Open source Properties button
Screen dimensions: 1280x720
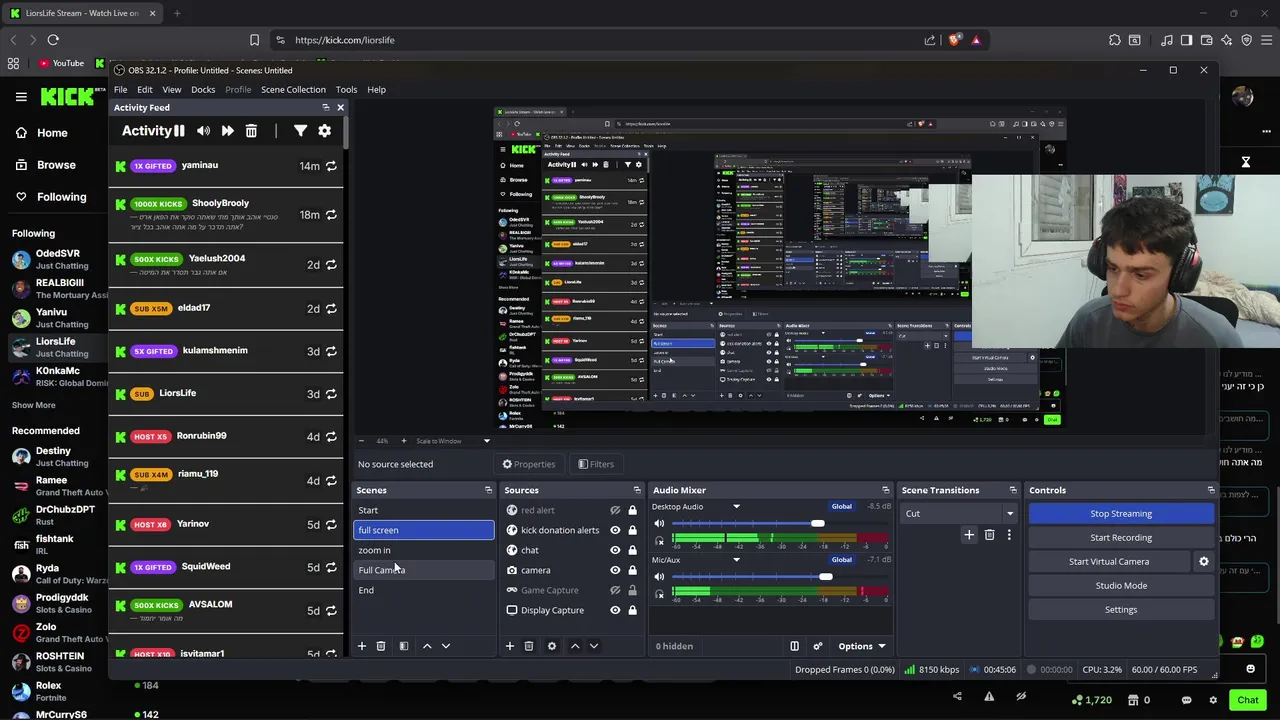click(x=529, y=464)
